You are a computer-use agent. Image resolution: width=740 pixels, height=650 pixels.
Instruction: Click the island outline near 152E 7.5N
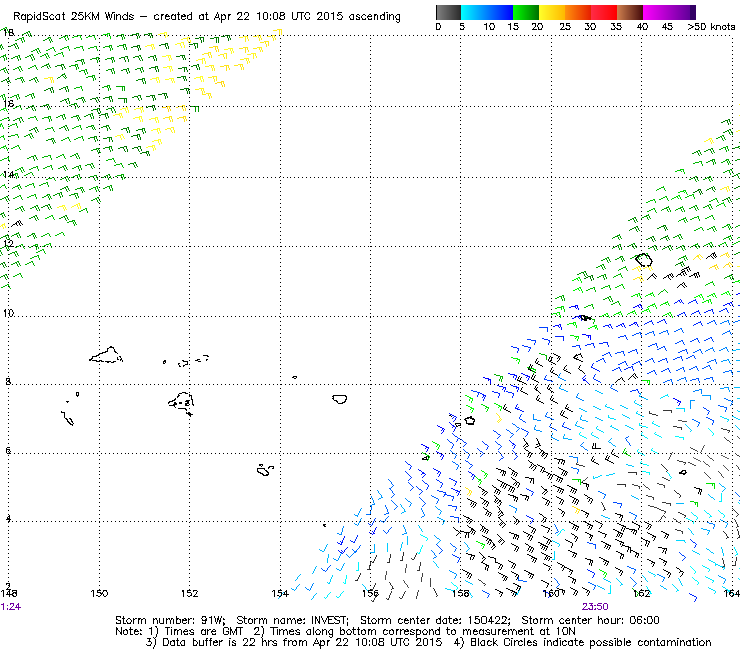click(x=181, y=403)
